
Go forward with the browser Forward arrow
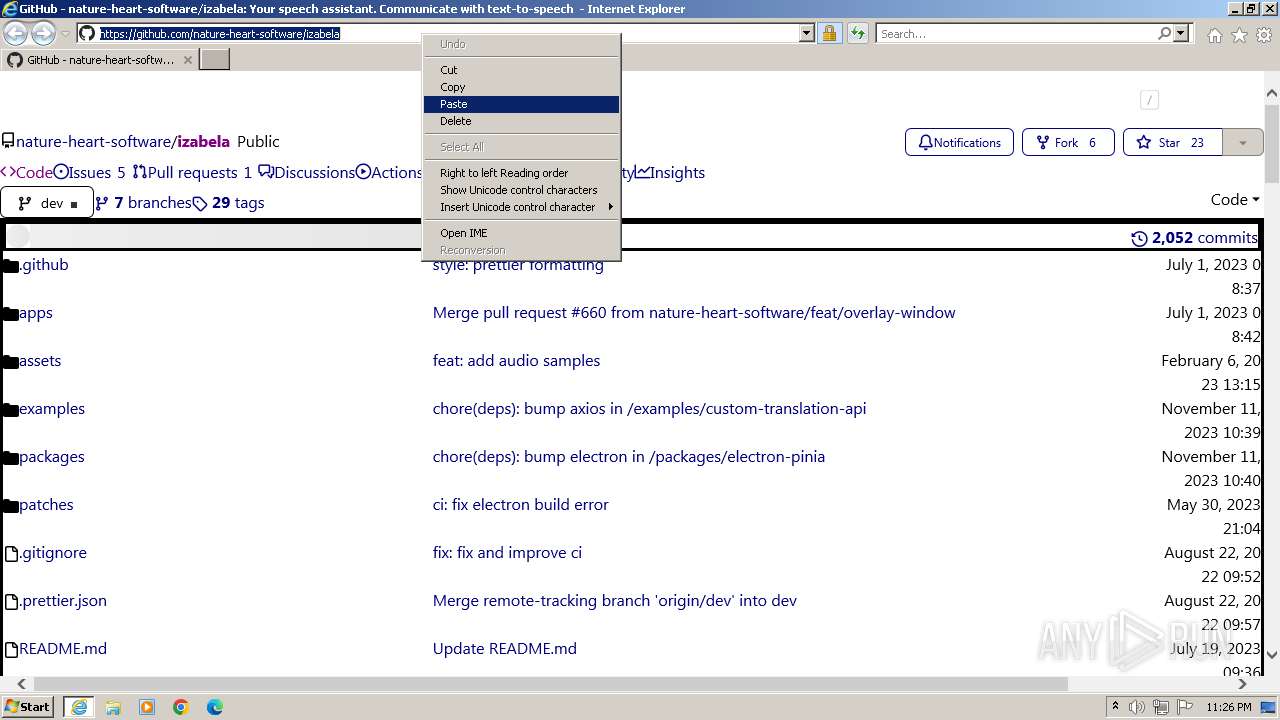(x=43, y=34)
